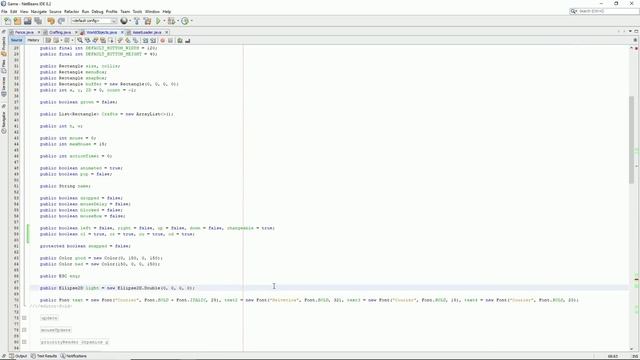The width and height of the screenshot is (640, 360).
Task: Click the Open Project toolbar icon
Action: pos(27,21)
